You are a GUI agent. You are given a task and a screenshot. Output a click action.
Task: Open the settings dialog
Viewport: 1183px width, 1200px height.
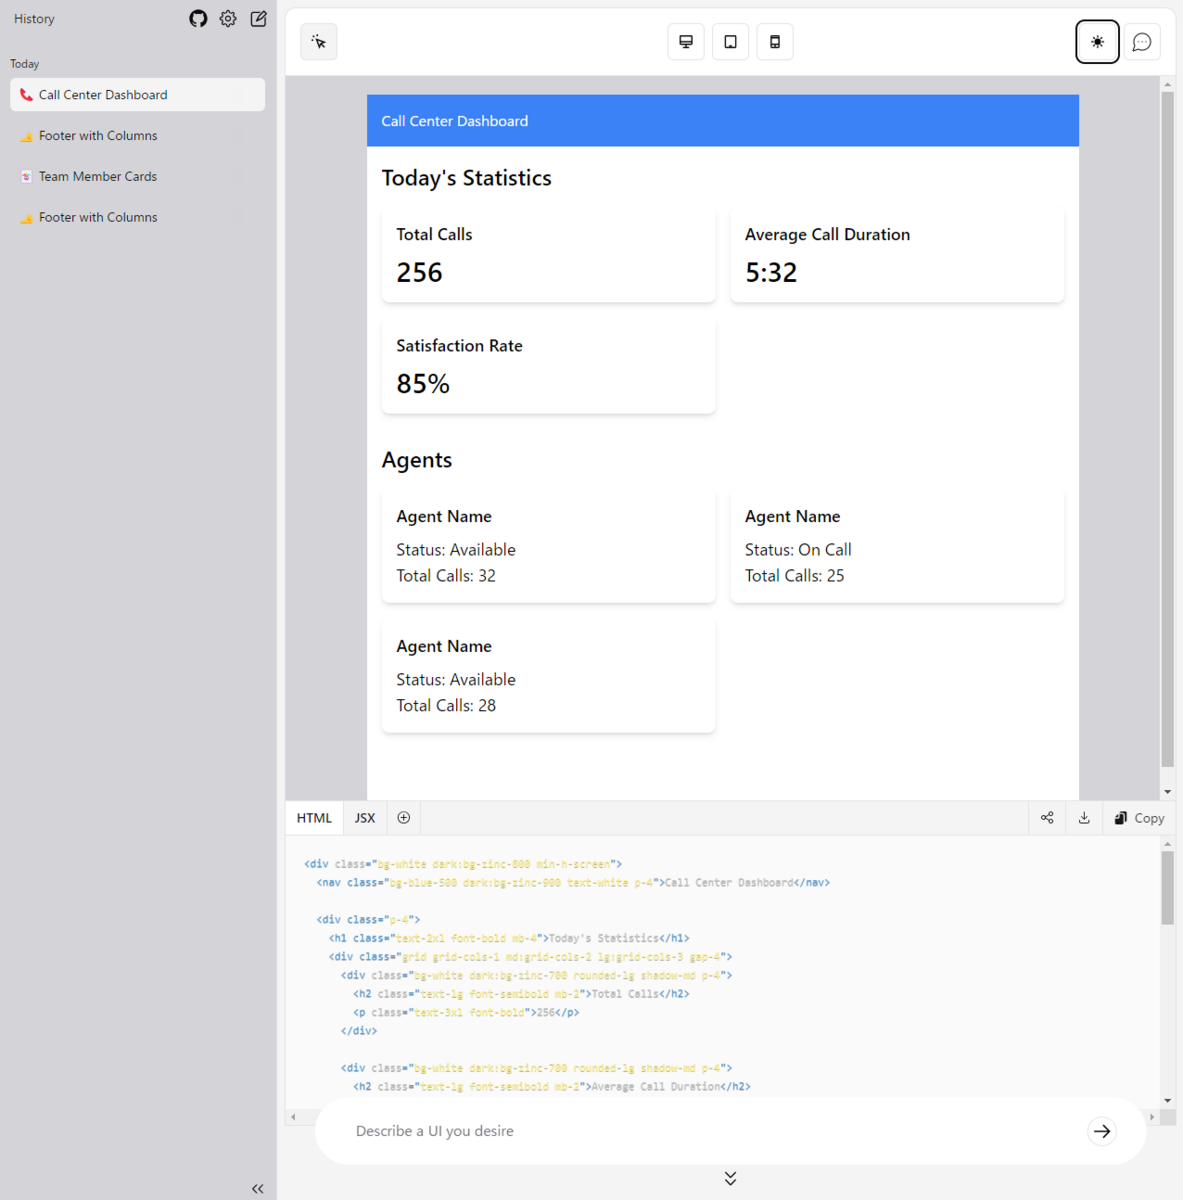(227, 18)
